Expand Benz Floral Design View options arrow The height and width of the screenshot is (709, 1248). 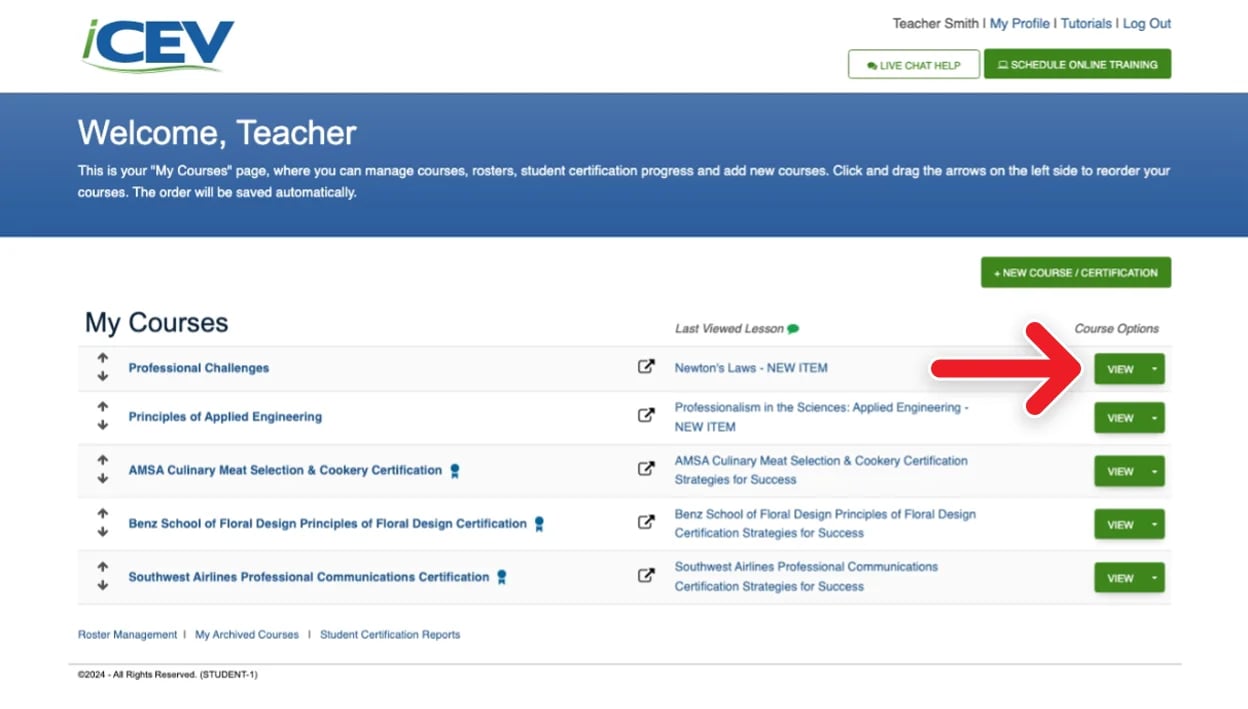click(x=1154, y=524)
